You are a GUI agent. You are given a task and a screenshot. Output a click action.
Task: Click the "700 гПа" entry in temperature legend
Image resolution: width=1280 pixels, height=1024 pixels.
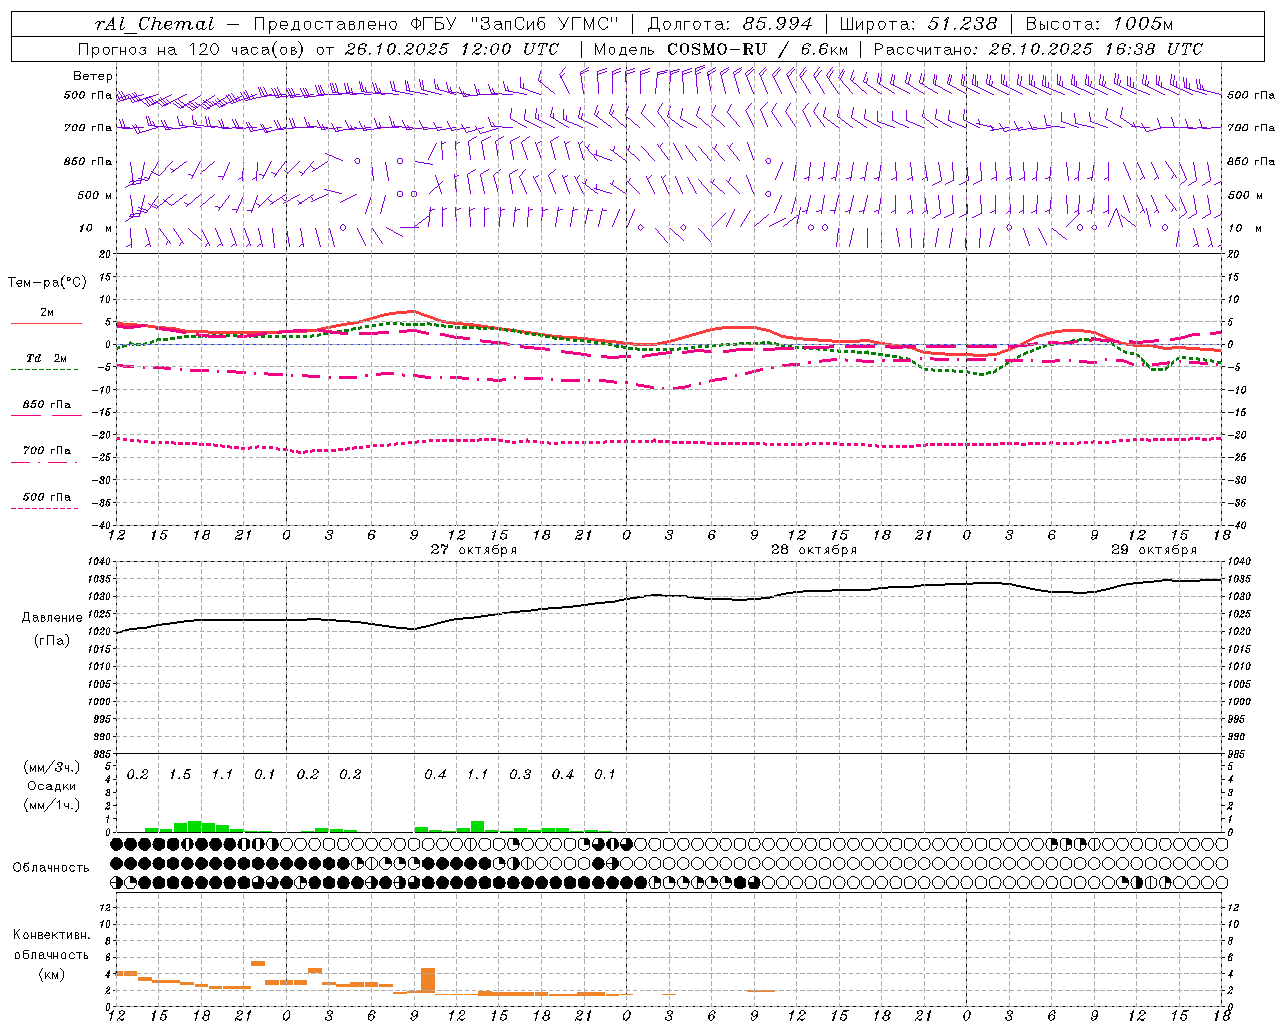(46, 451)
